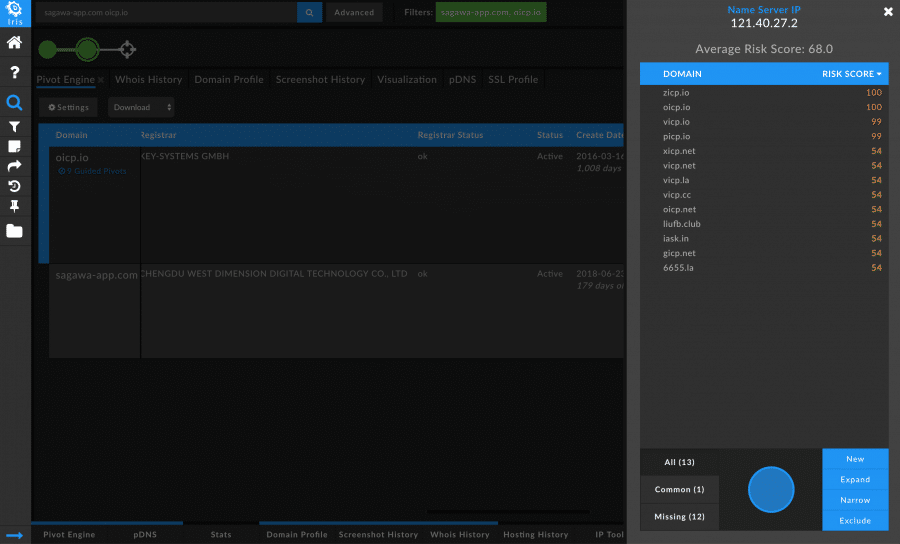Open the Screenshot History tab
Image resolution: width=900 pixels, height=544 pixels.
coord(320,79)
